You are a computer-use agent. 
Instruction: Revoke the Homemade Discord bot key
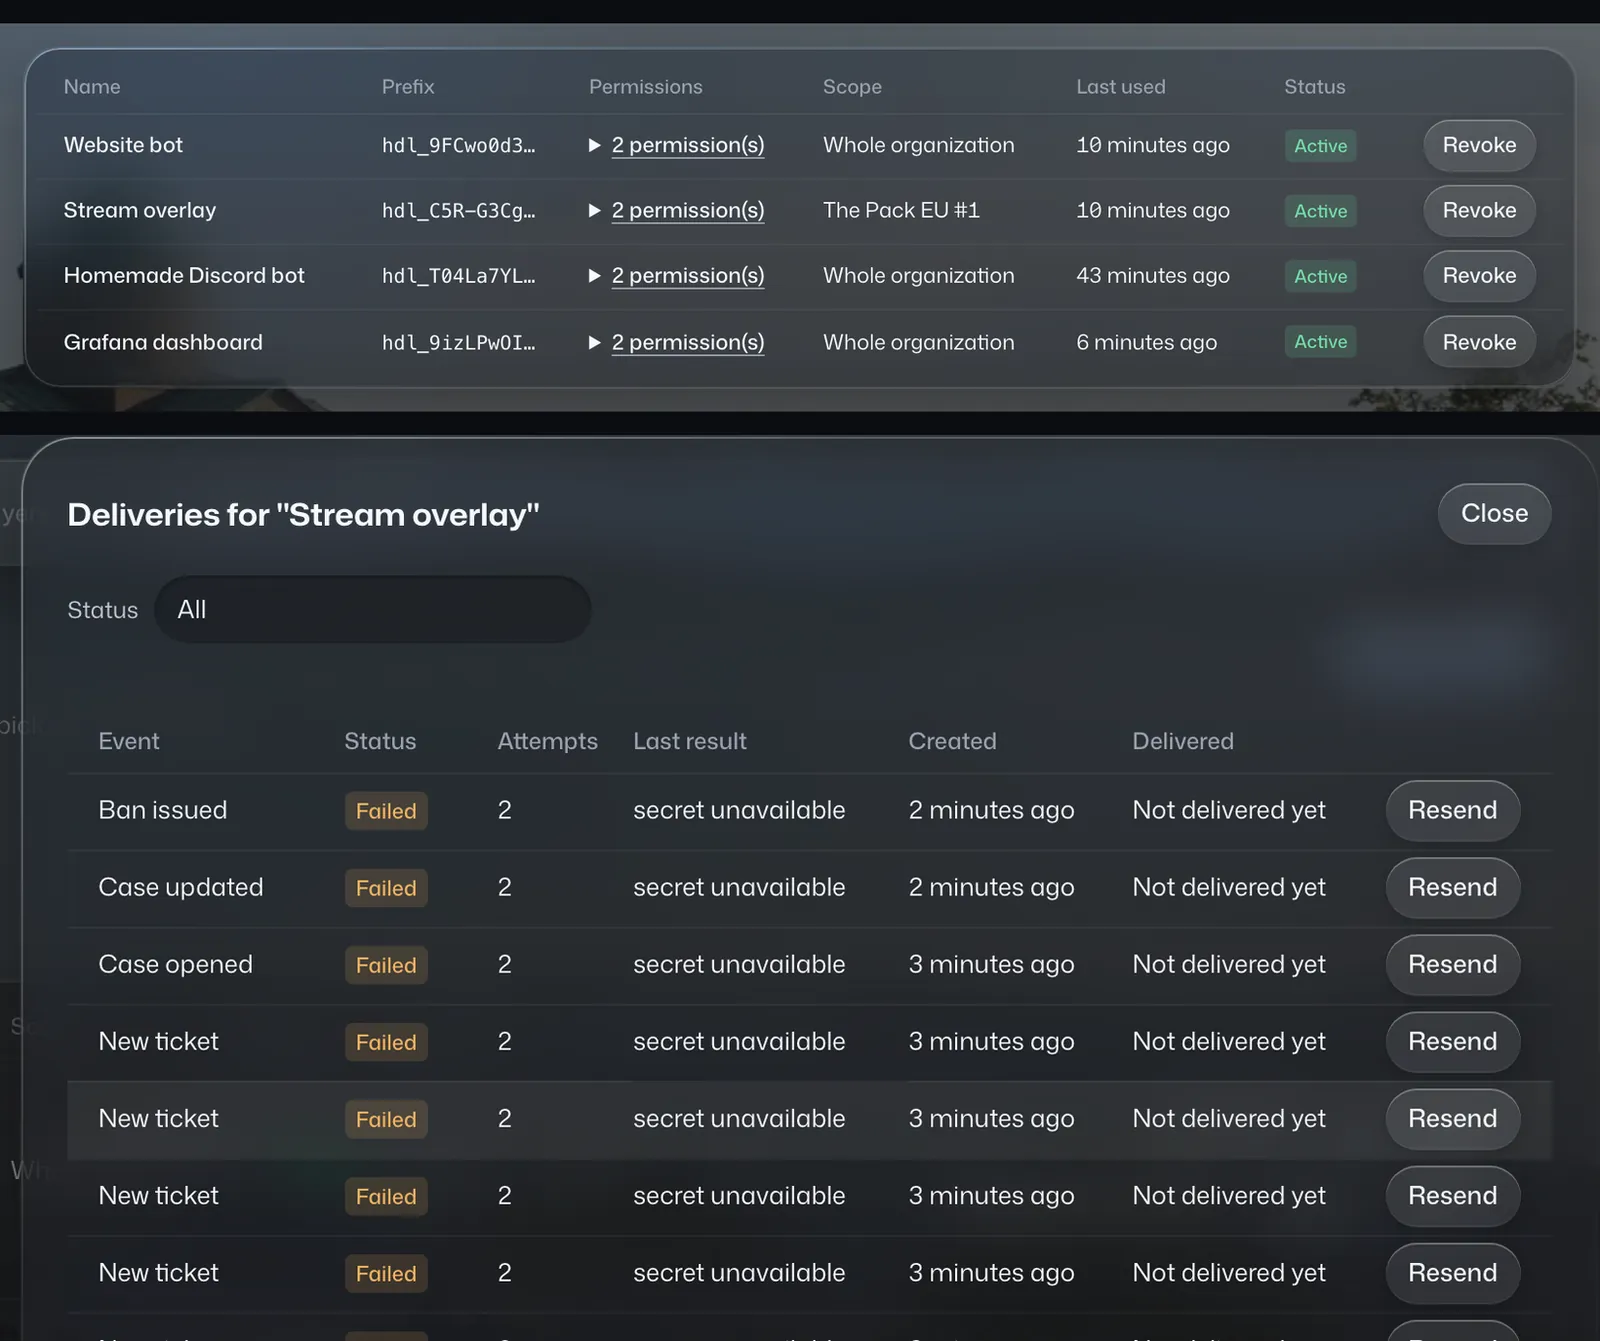click(x=1479, y=275)
